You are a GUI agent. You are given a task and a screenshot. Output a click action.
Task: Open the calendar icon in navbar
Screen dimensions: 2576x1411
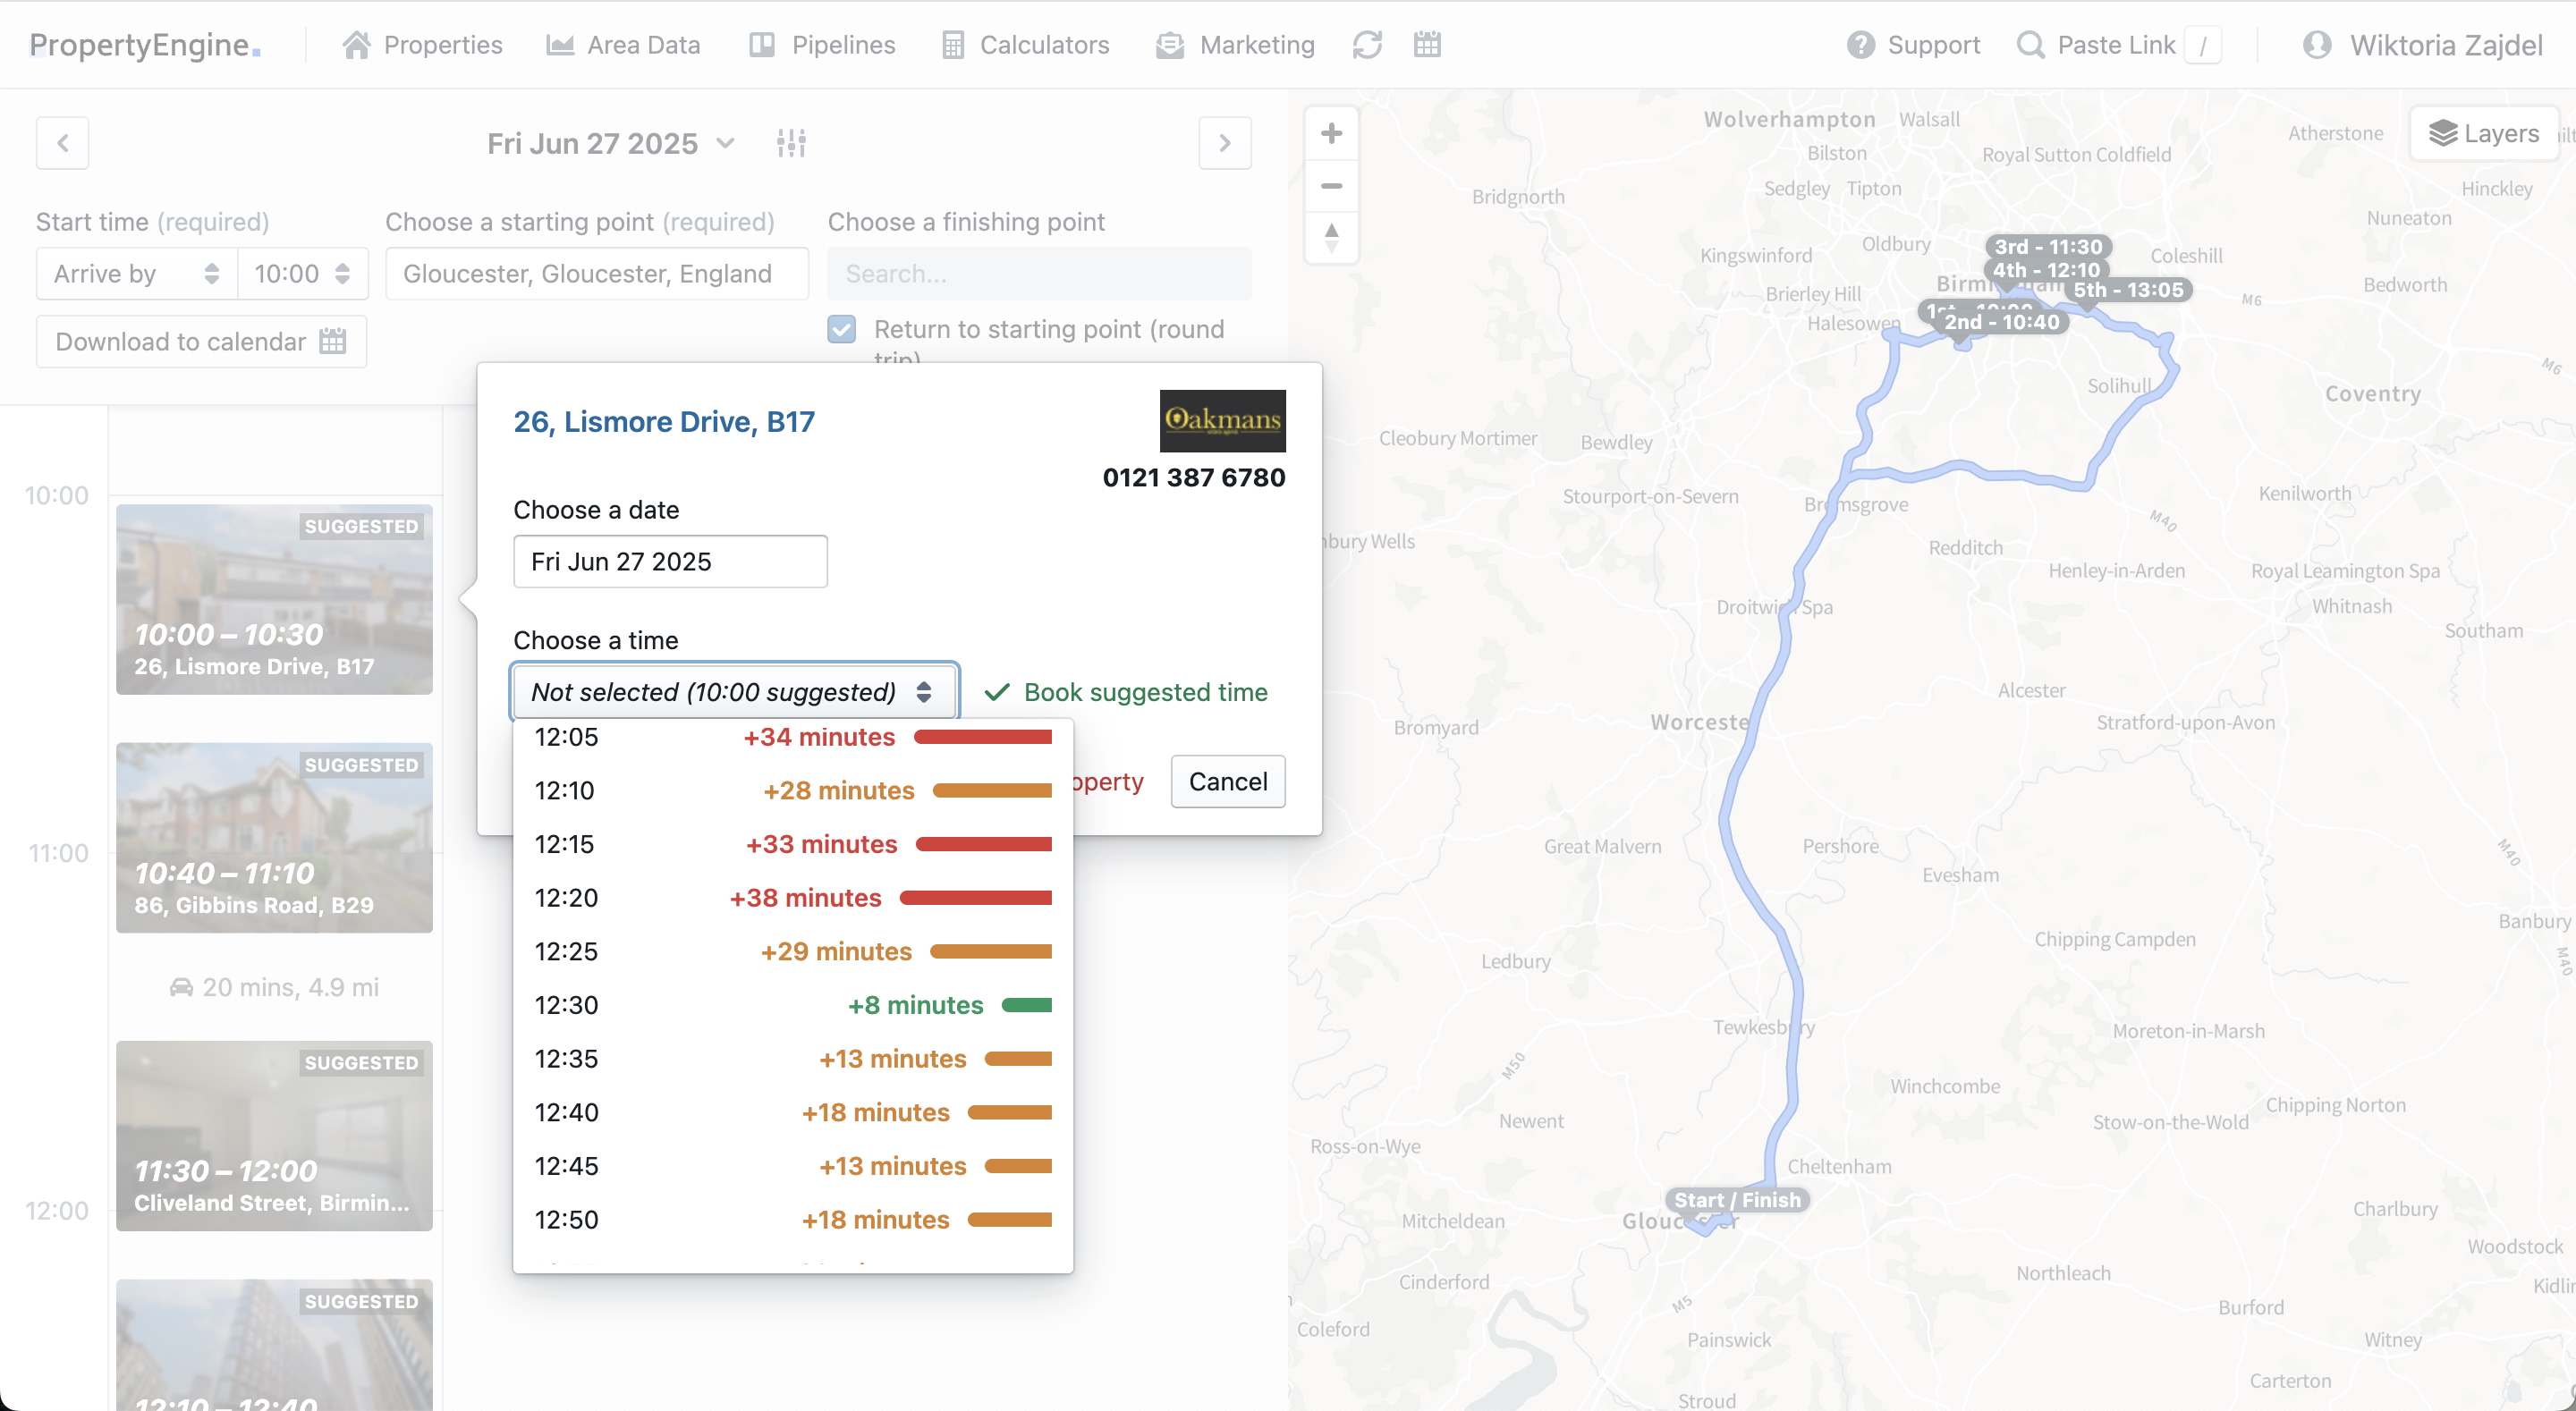1427,45
